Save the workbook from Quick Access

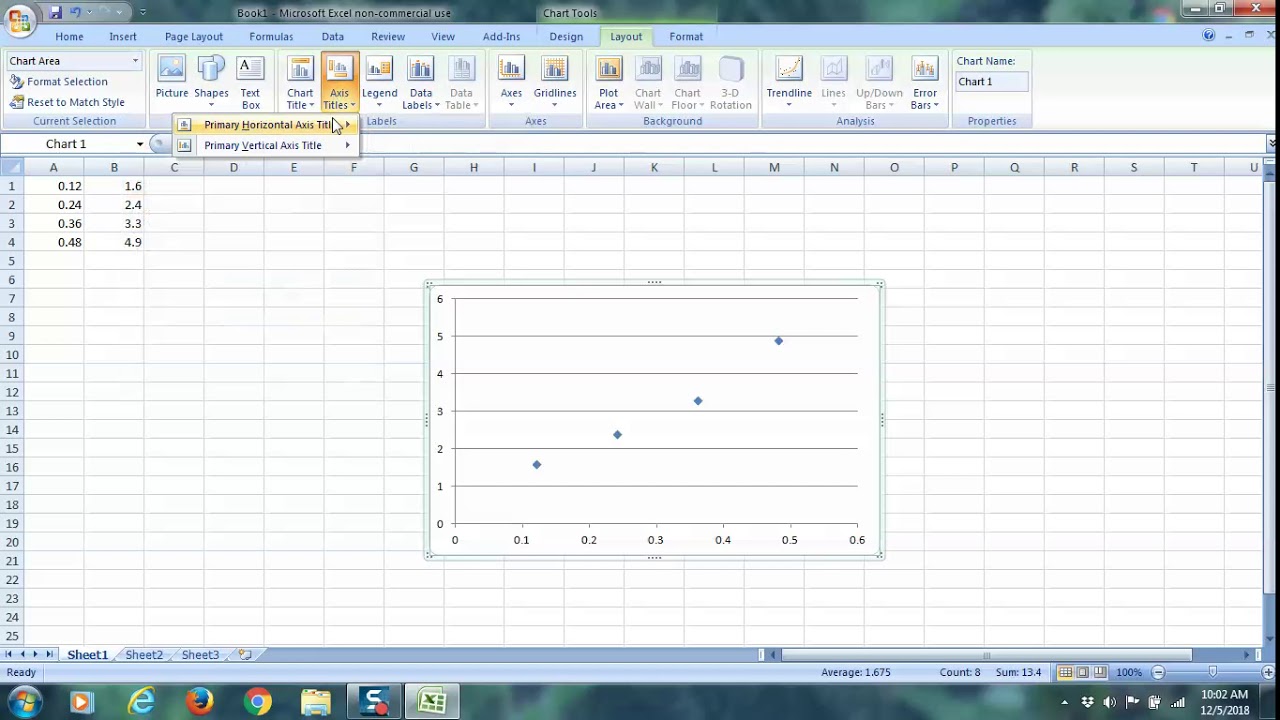coord(55,13)
